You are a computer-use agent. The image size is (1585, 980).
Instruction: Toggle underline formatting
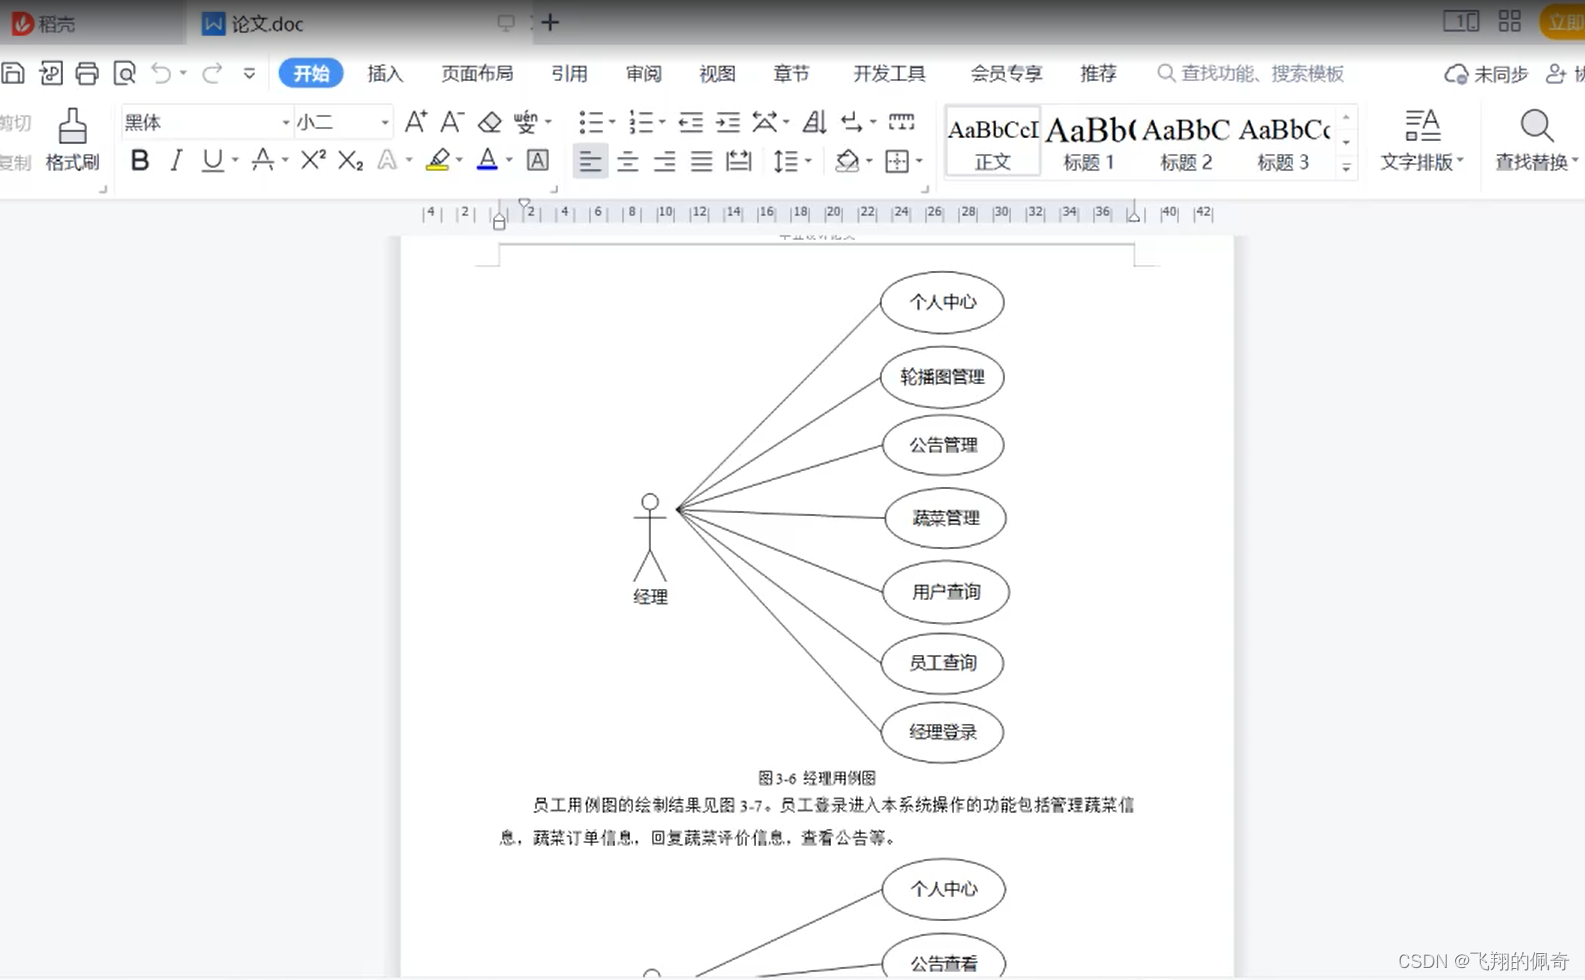(x=212, y=160)
